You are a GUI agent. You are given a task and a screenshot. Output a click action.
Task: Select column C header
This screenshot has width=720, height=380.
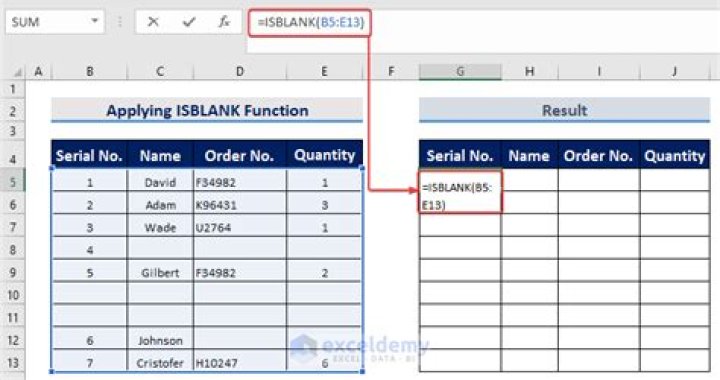[160, 72]
